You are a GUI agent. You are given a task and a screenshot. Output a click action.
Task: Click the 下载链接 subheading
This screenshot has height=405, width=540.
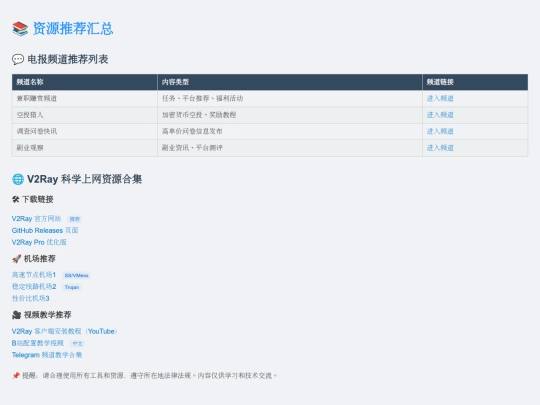tap(38, 199)
